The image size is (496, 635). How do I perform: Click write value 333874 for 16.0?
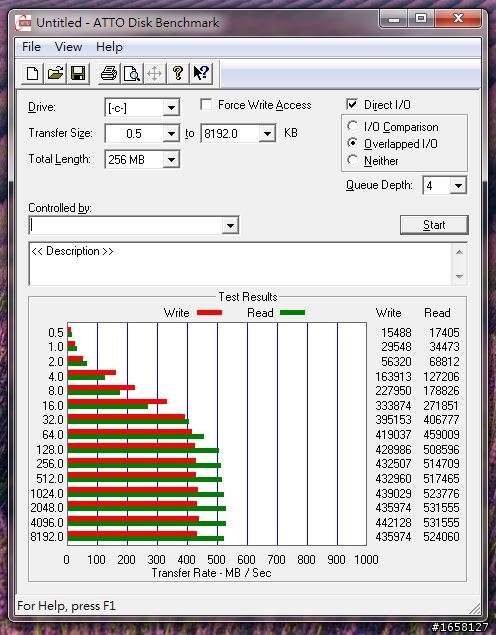click(x=394, y=405)
